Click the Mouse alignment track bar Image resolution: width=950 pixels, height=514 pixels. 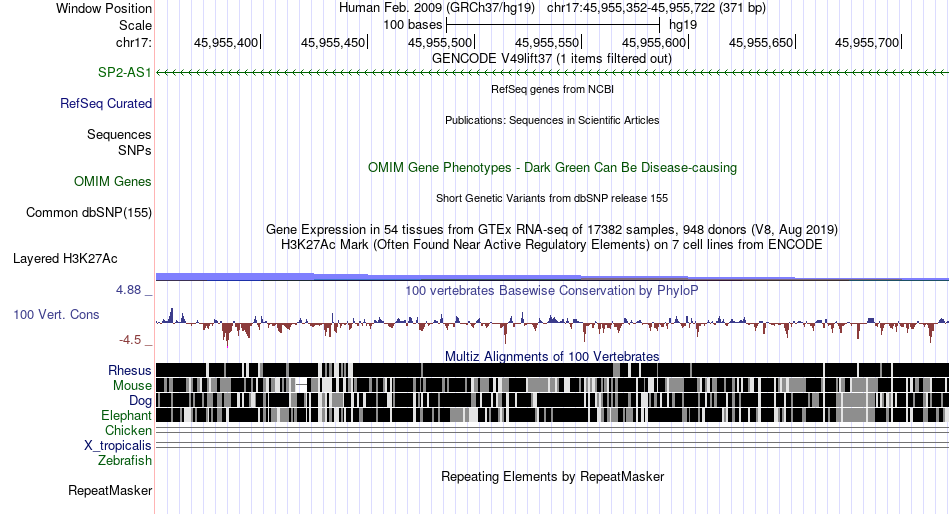pos(553,385)
